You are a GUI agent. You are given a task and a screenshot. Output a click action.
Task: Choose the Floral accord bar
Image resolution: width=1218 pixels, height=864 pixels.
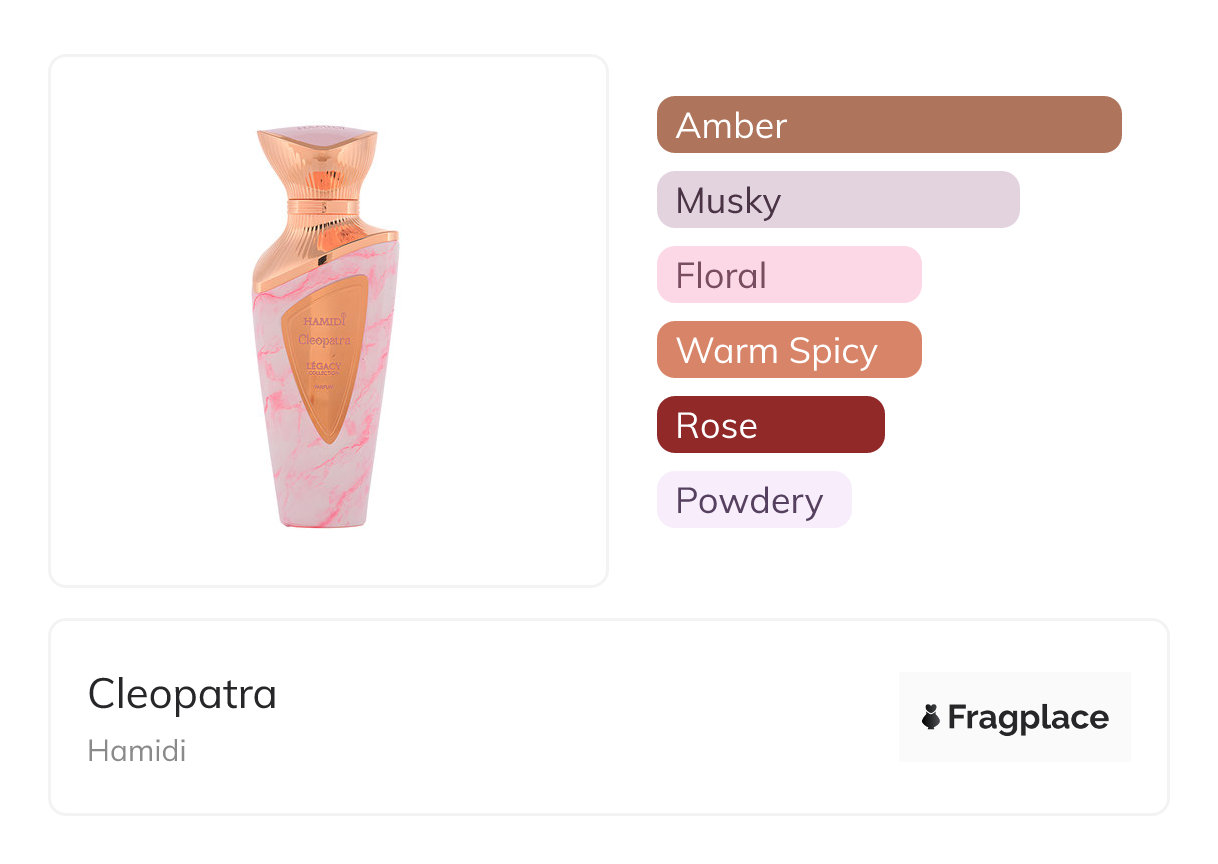point(788,275)
